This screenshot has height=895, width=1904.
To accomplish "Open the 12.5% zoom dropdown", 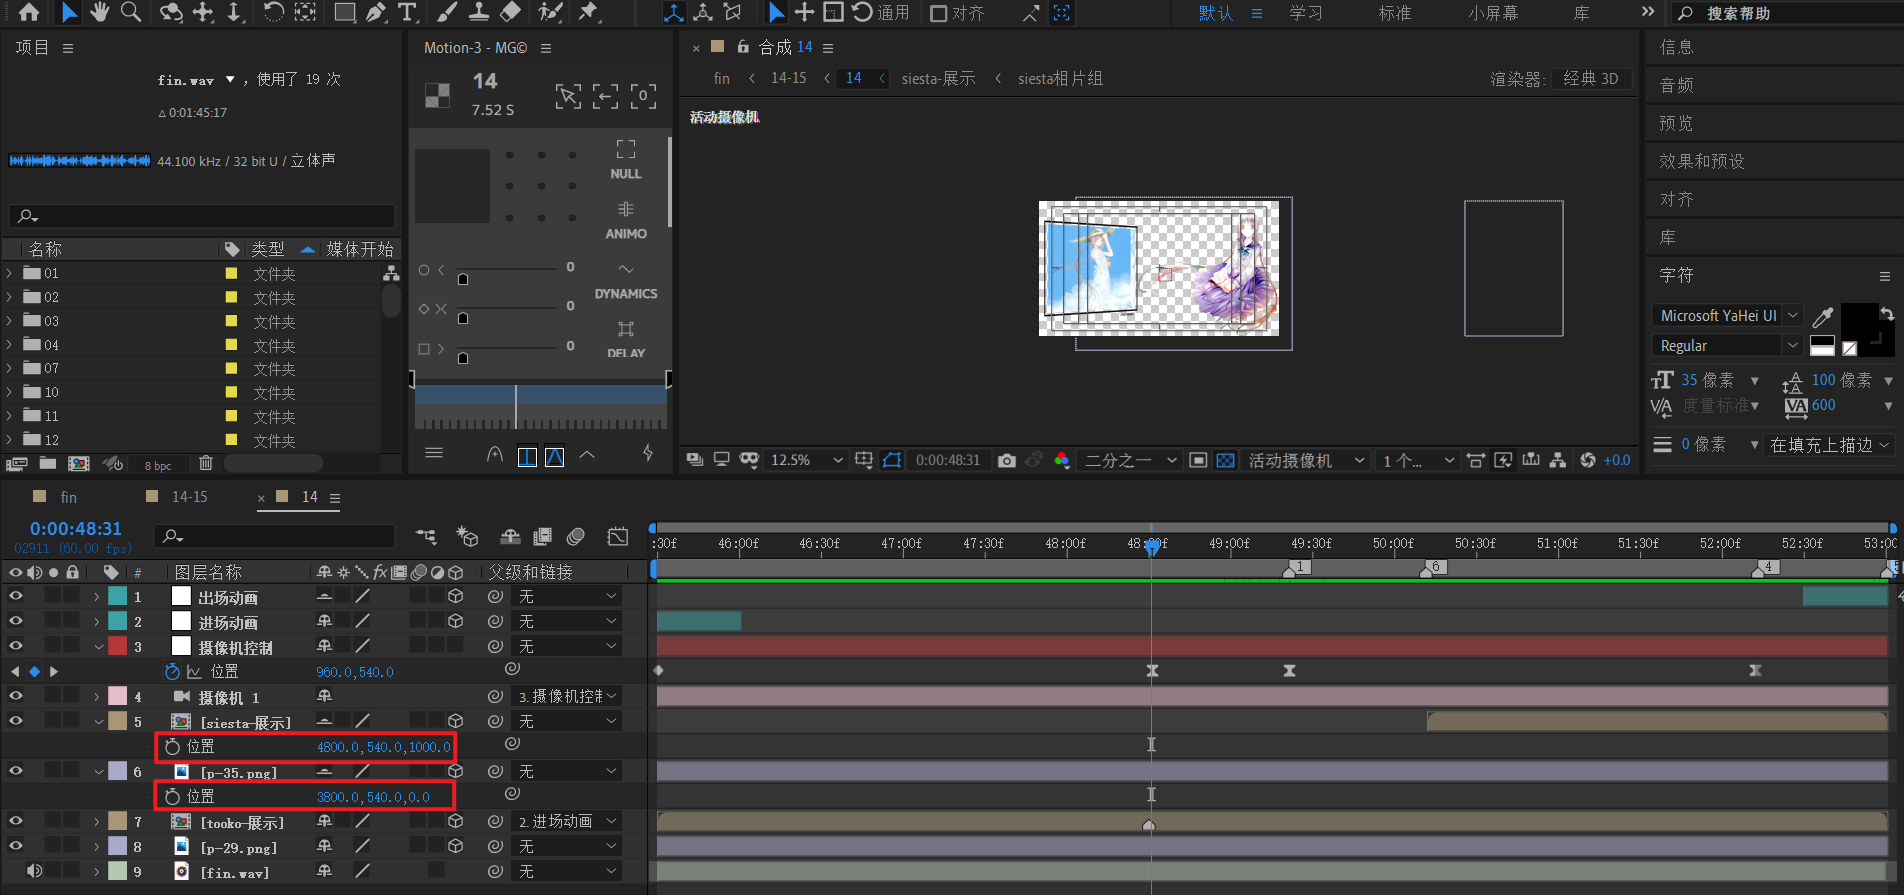I will [x=807, y=460].
